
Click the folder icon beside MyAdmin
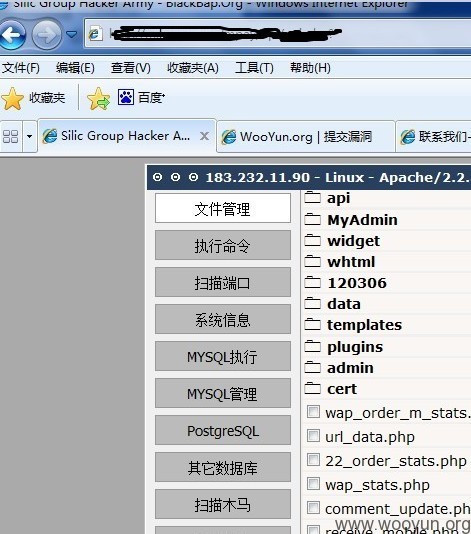pyautogui.click(x=312, y=220)
